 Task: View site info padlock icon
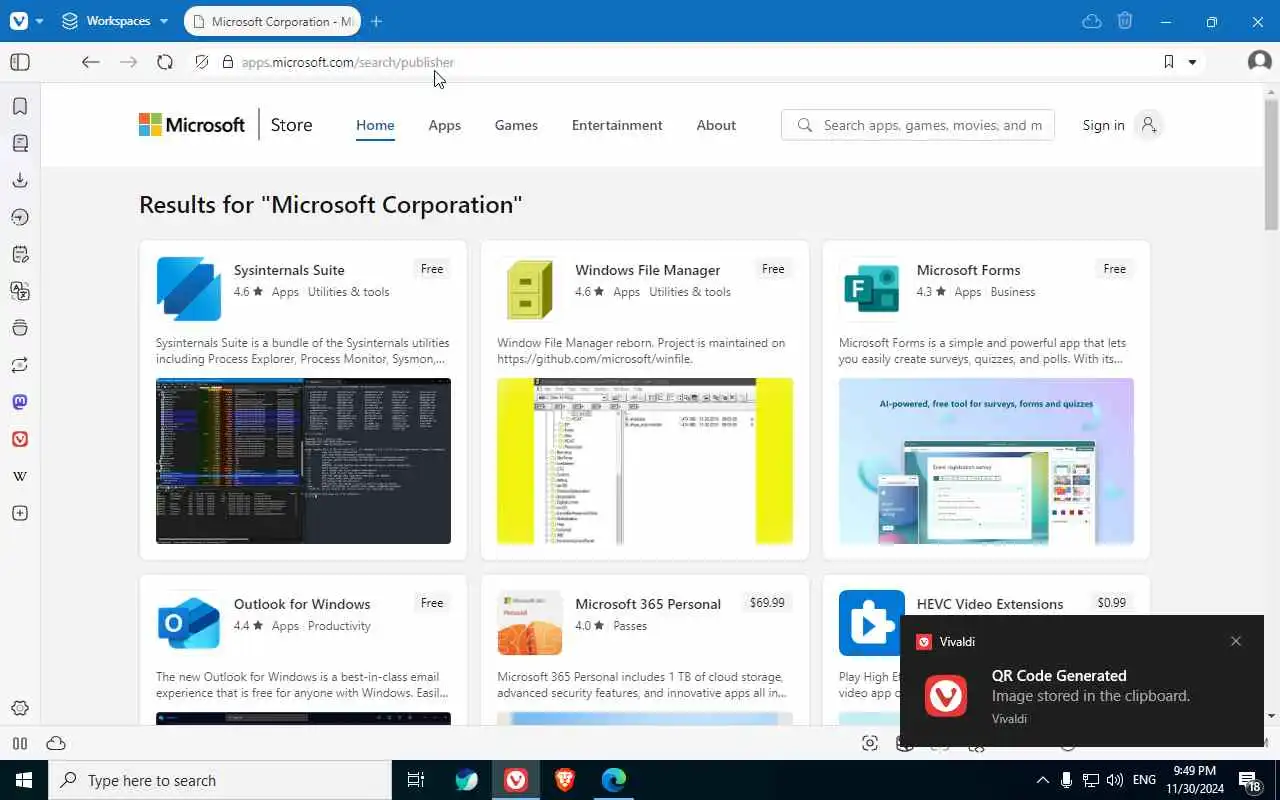coord(228,62)
